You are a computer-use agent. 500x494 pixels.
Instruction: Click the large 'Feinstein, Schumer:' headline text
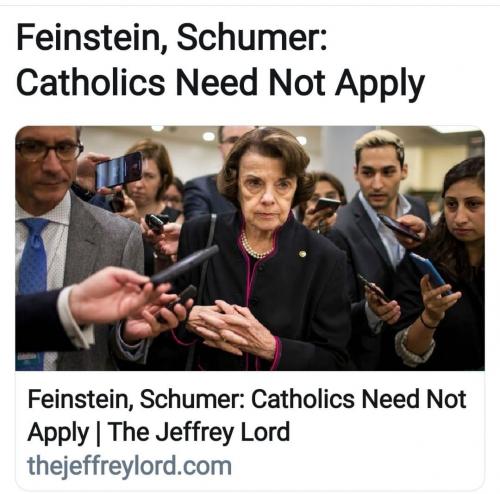(172, 38)
